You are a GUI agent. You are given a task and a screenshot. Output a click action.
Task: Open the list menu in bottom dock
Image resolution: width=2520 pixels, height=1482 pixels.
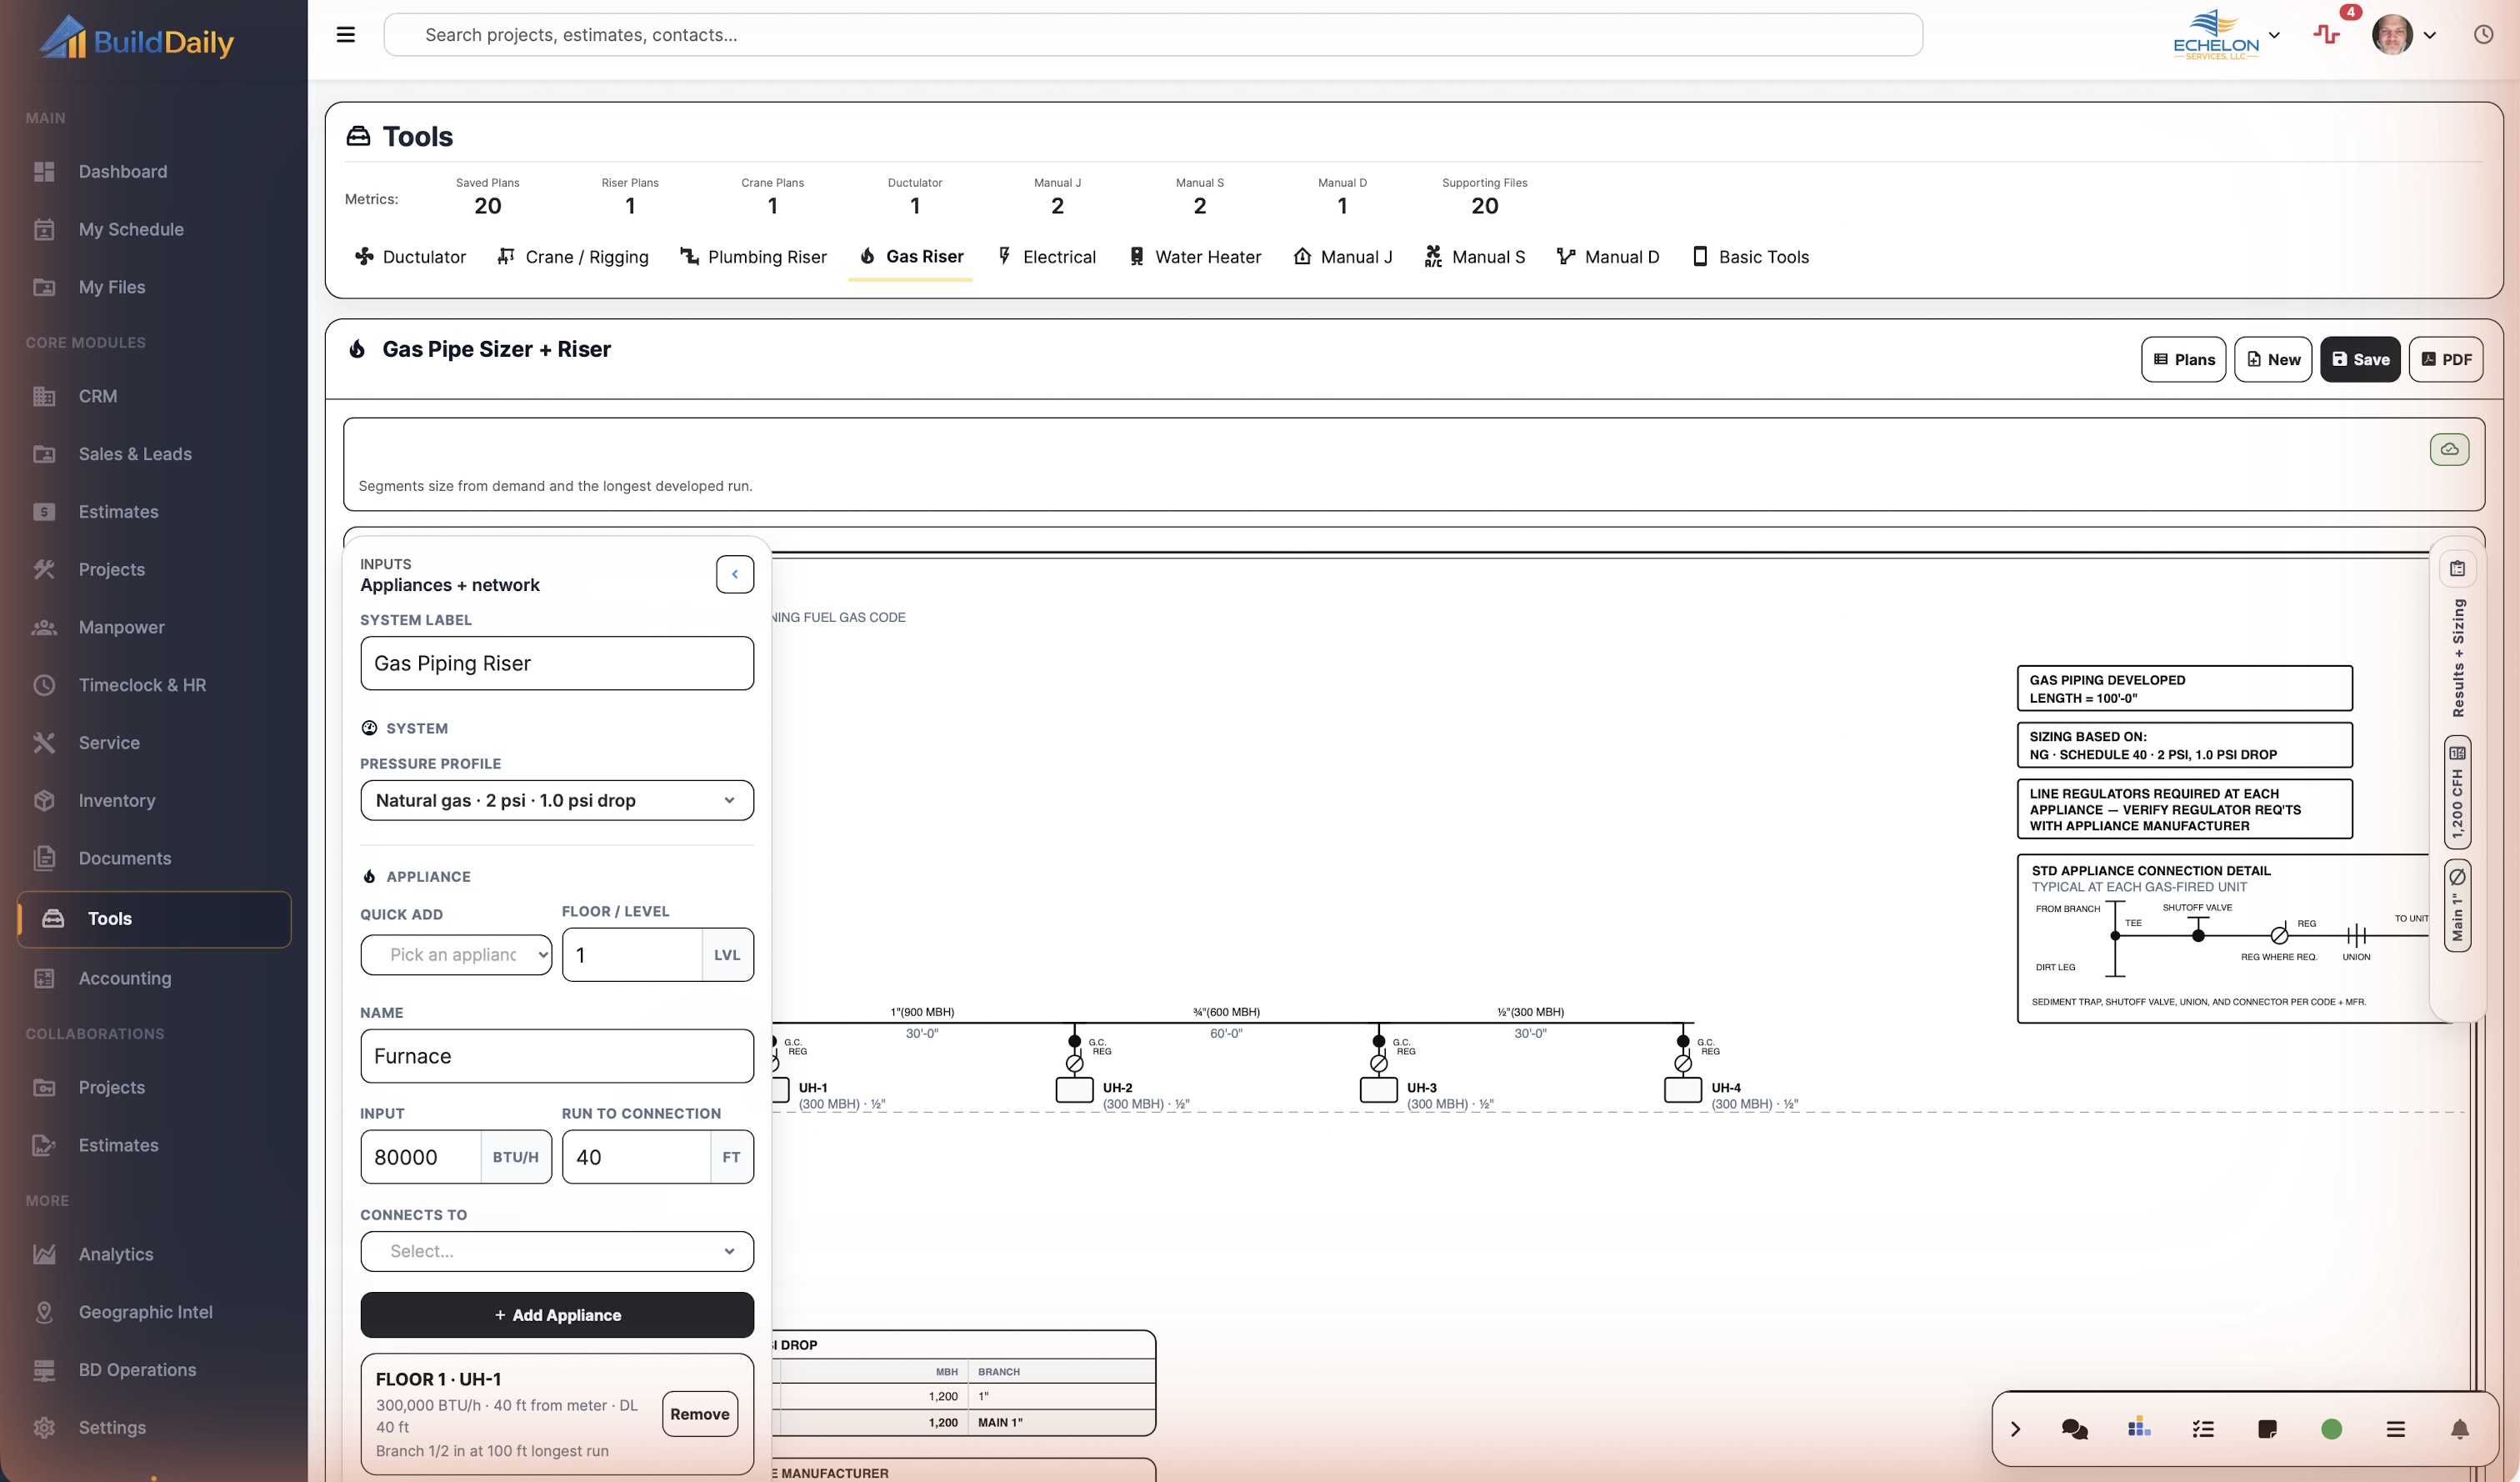tap(2396, 1429)
